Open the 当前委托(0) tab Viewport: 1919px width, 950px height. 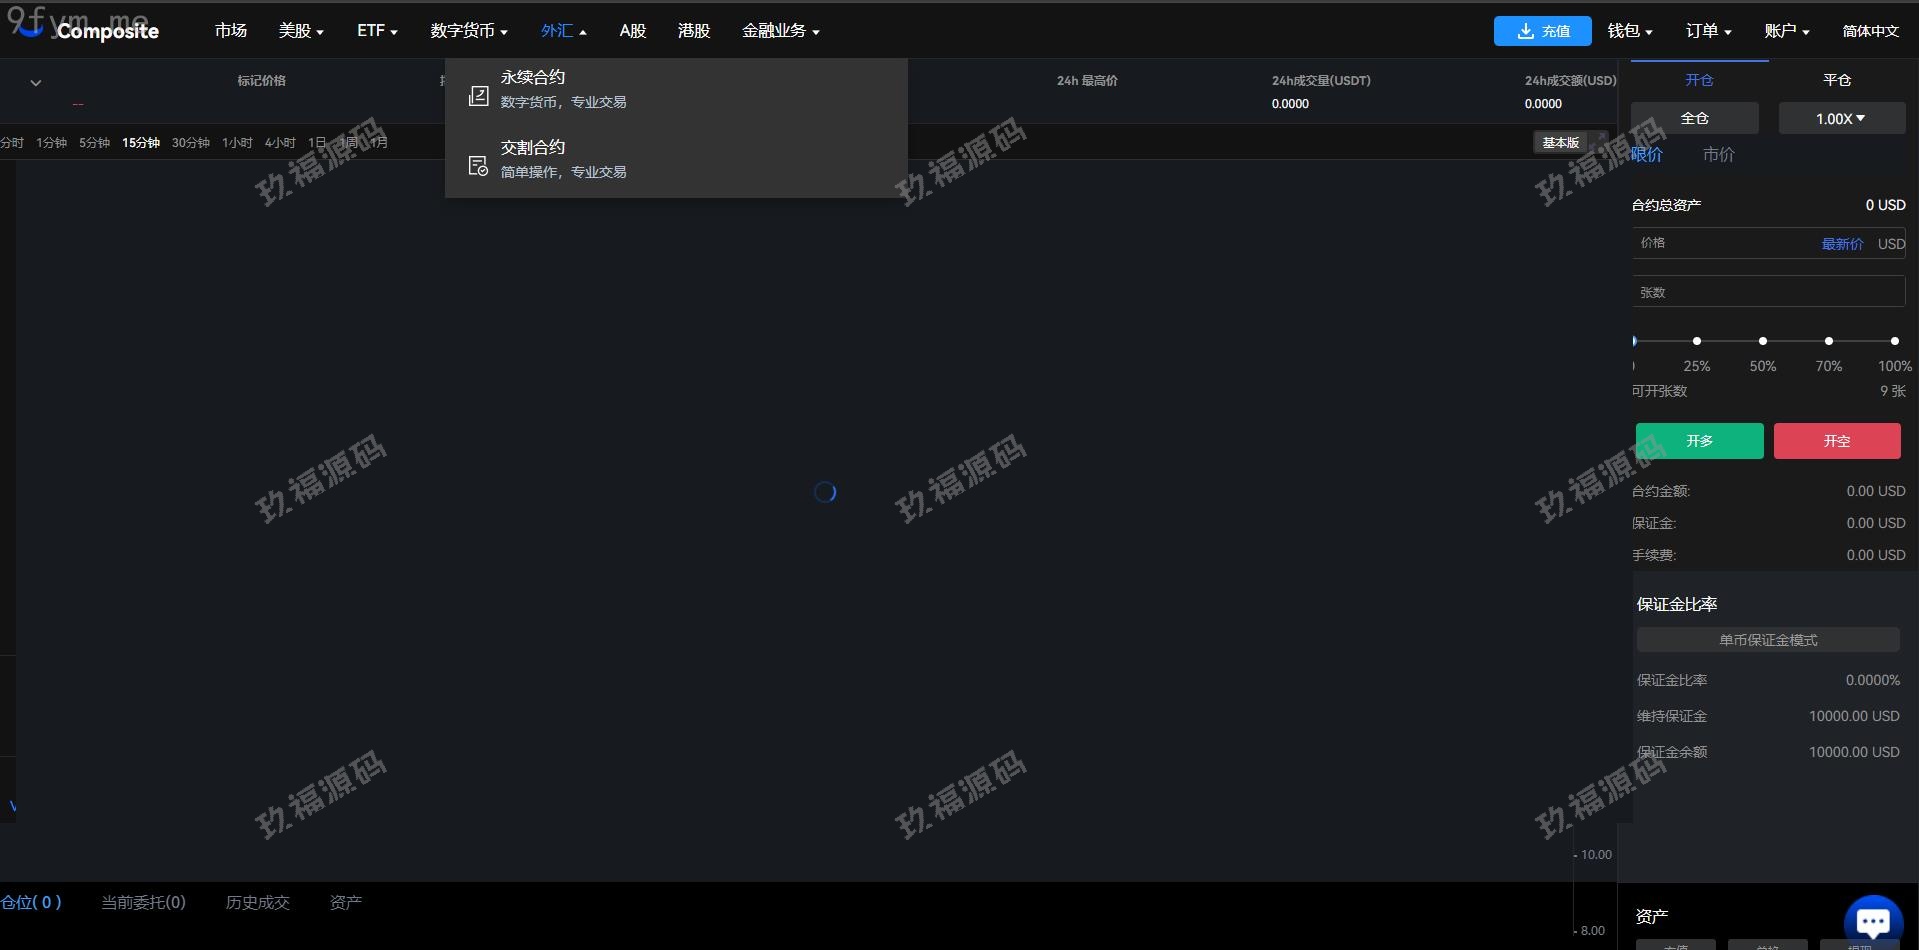143,902
